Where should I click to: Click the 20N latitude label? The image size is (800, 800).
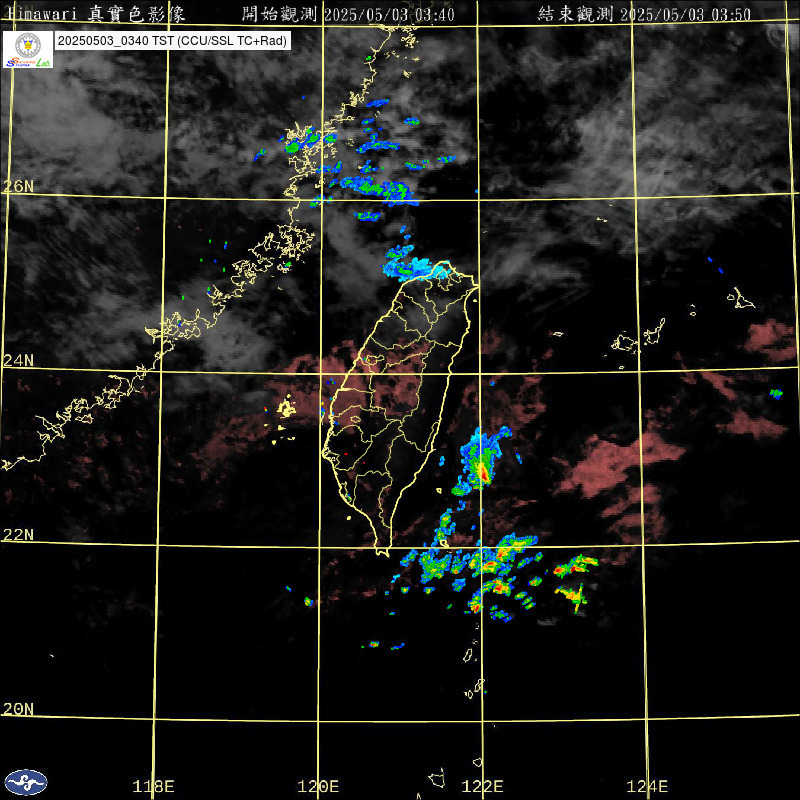(x=19, y=709)
